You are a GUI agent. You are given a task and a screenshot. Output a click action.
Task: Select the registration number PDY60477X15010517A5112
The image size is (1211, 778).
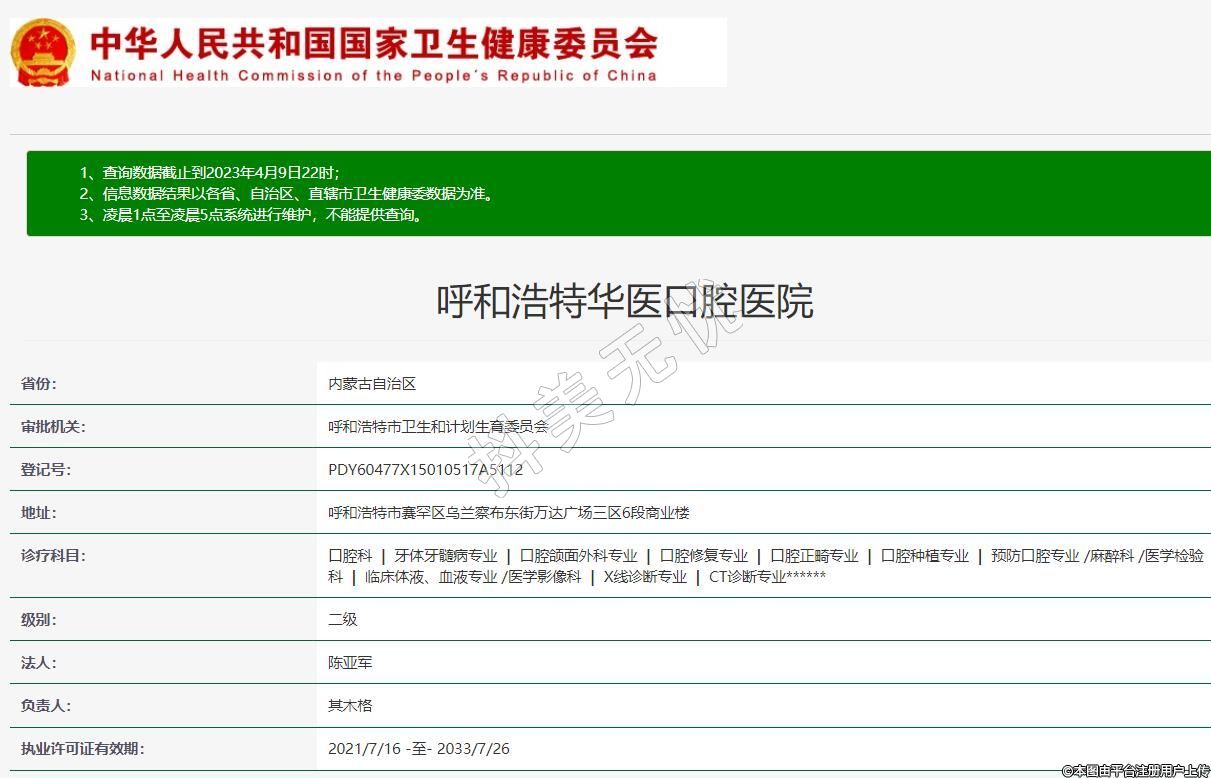point(425,470)
